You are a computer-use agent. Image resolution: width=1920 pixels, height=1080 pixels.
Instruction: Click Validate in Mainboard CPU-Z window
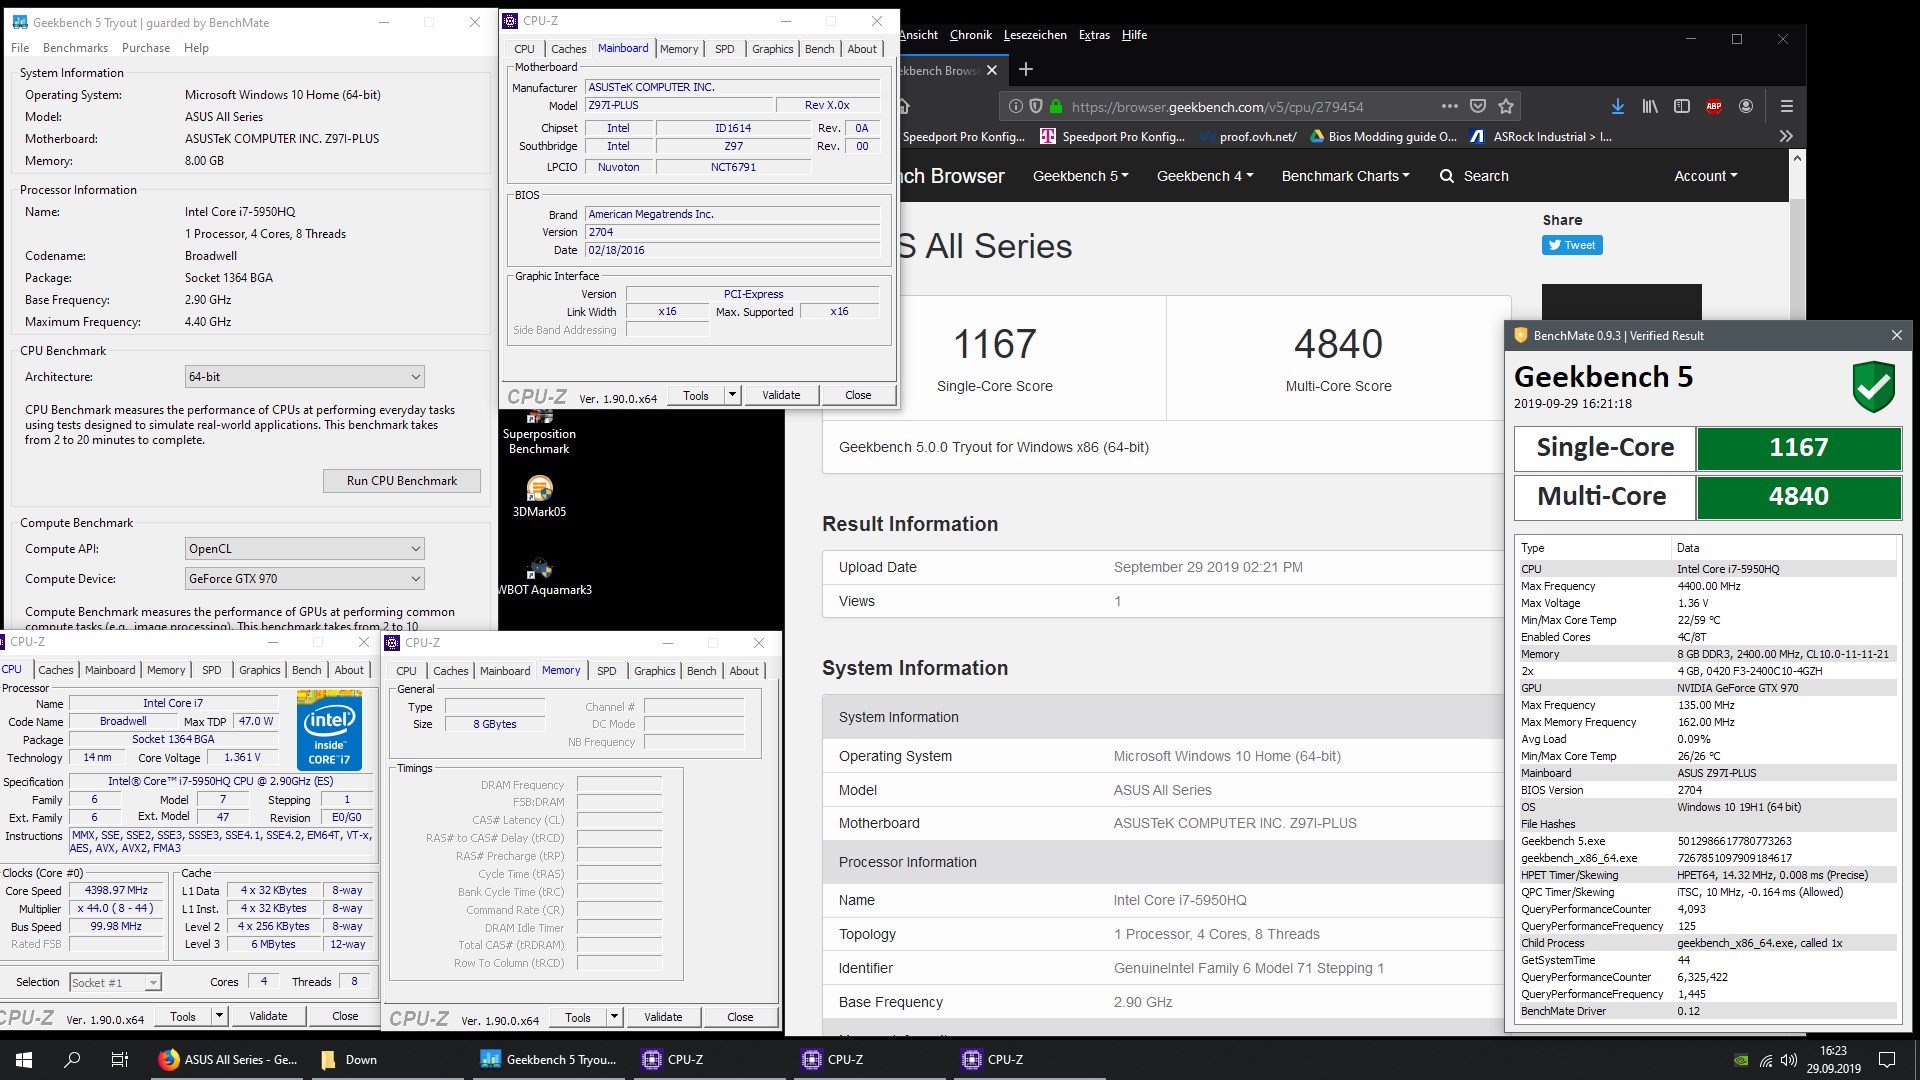(x=781, y=395)
